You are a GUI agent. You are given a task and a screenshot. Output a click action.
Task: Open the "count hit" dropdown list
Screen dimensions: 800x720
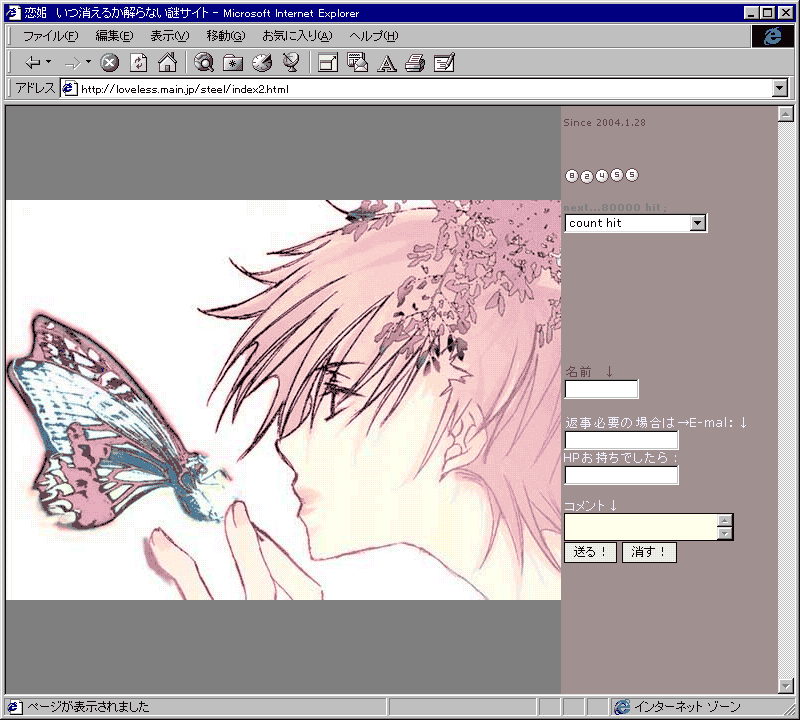[x=635, y=223]
